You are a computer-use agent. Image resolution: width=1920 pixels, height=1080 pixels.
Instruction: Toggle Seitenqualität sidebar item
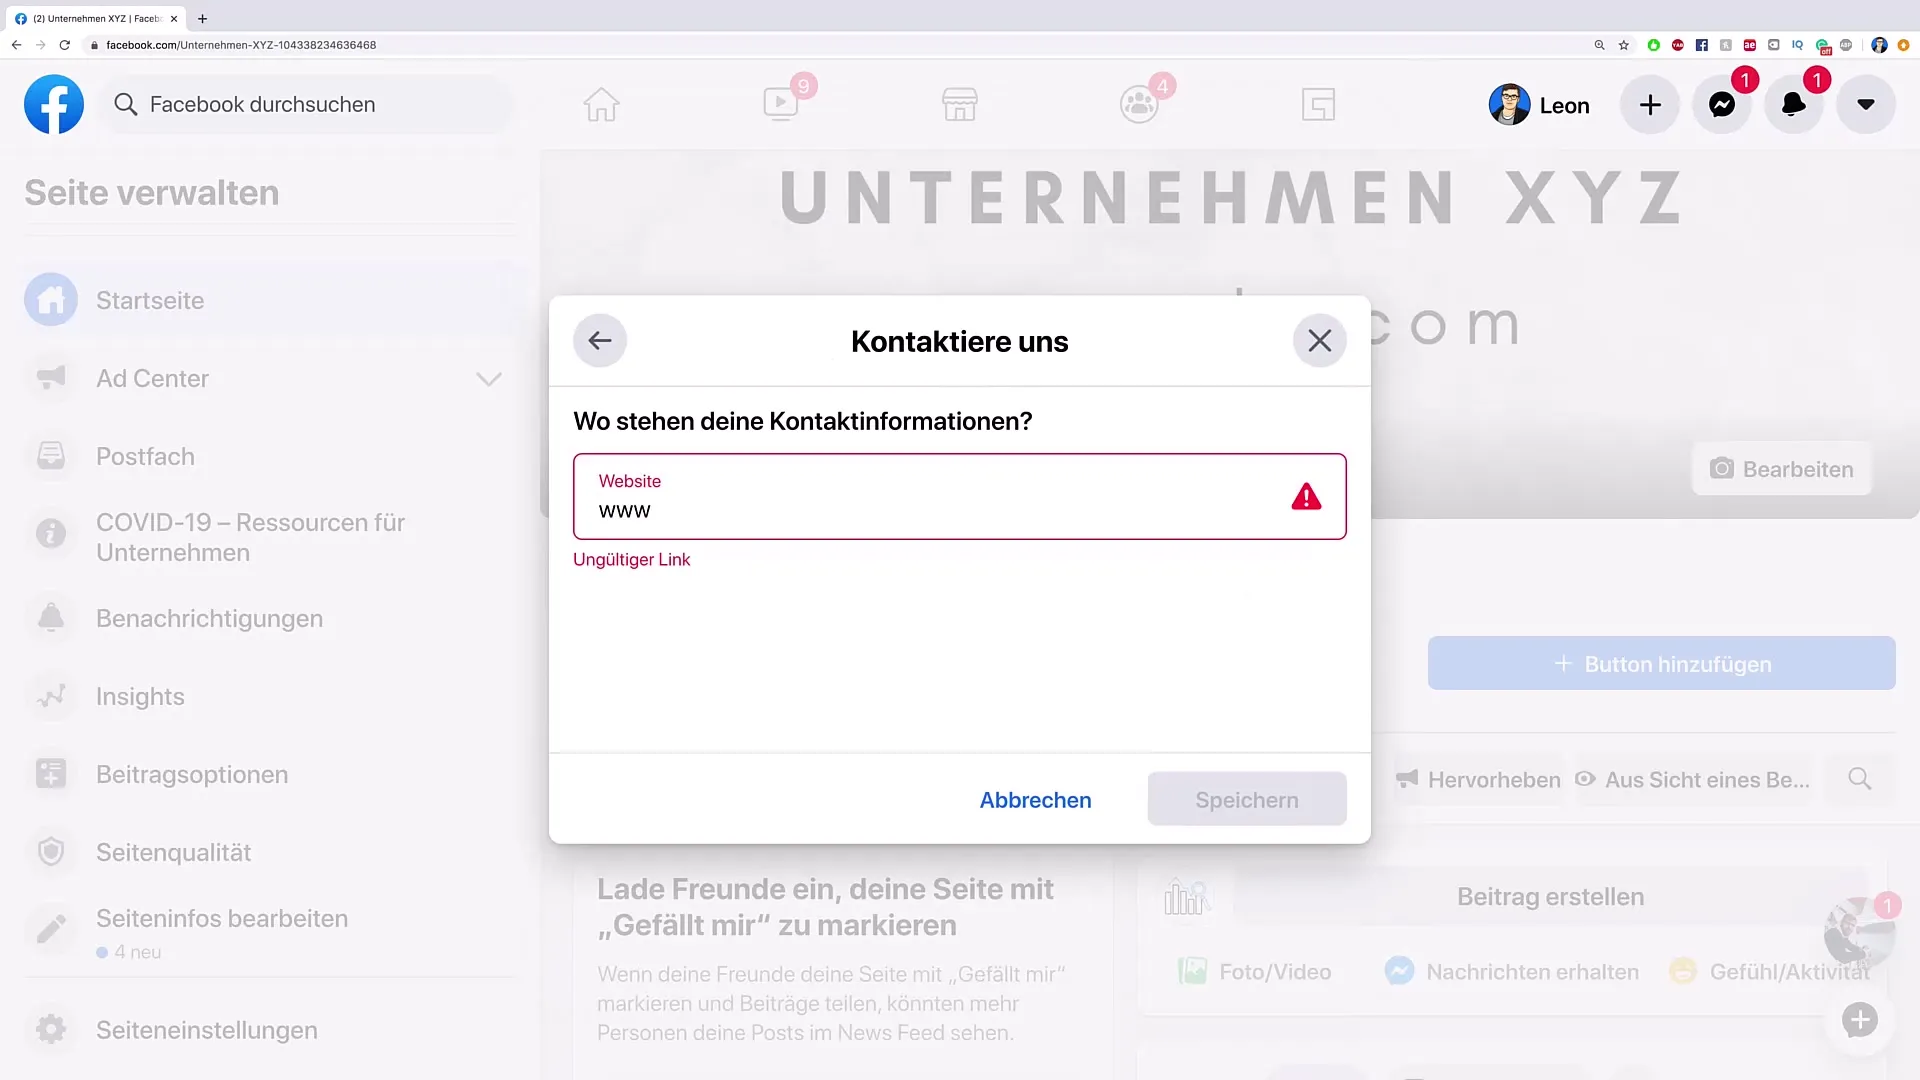coord(173,853)
